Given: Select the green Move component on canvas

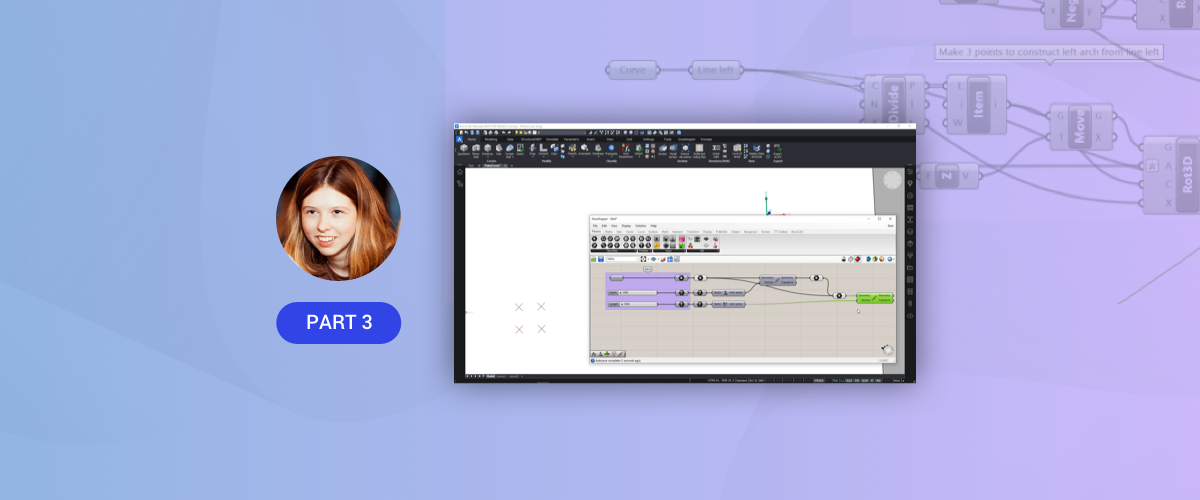Looking at the screenshot, I should click(x=875, y=298).
